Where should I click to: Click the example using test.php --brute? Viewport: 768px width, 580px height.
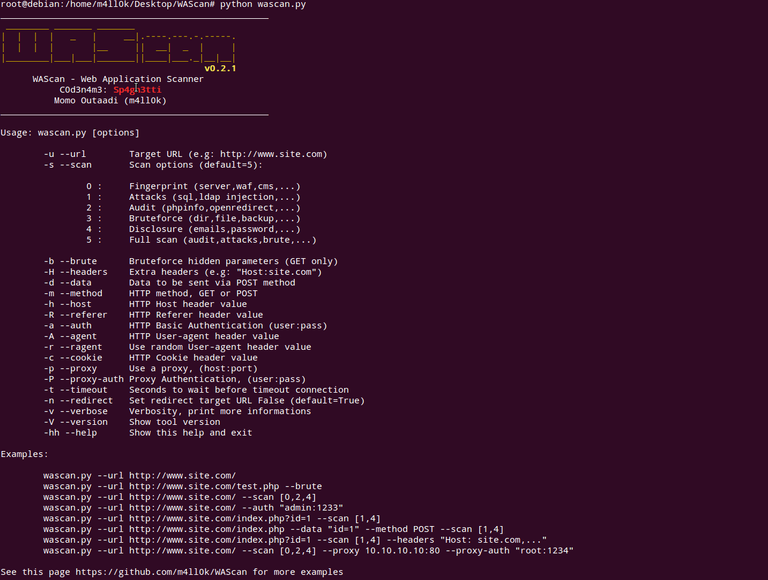182,486
